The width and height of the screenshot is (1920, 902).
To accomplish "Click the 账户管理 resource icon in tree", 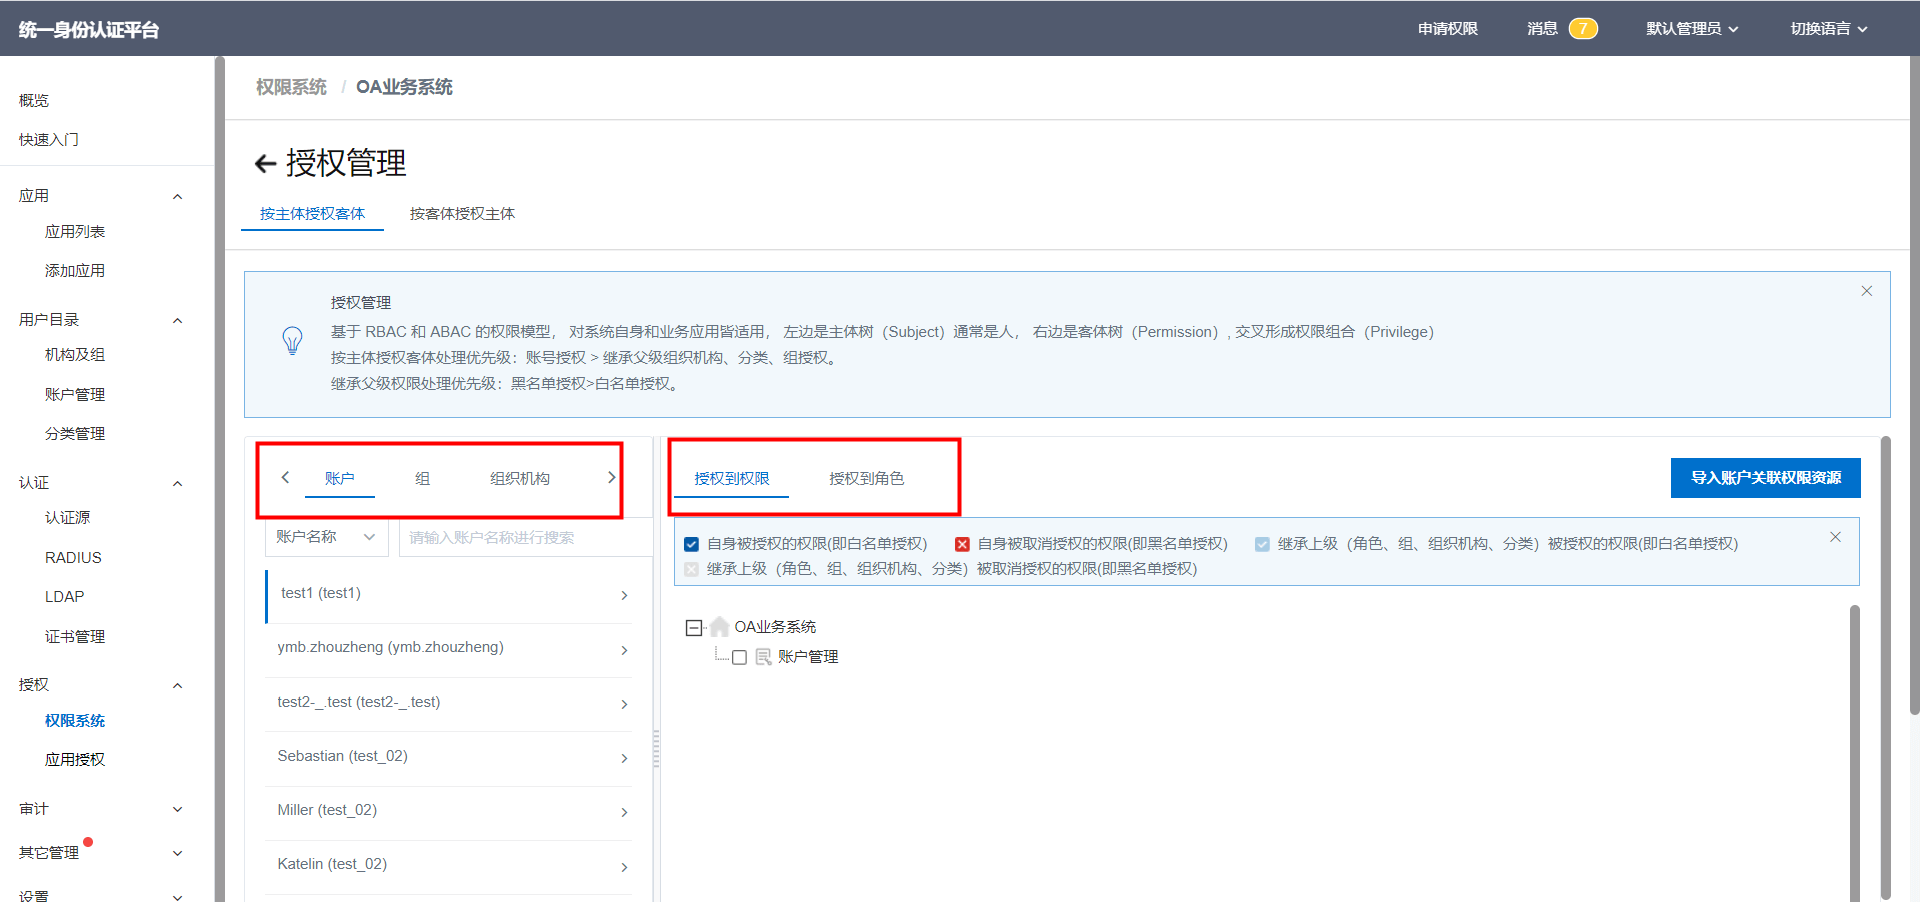I will tap(763, 657).
